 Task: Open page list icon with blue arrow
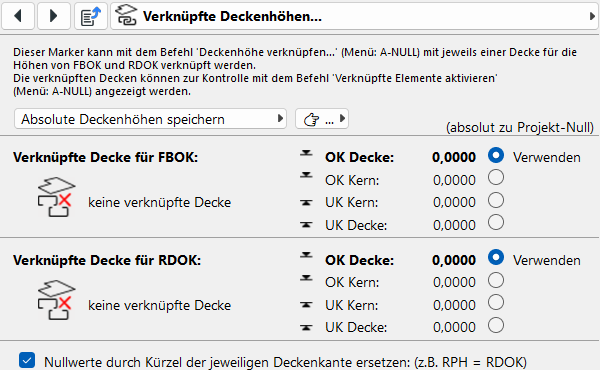(x=91, y=16)
